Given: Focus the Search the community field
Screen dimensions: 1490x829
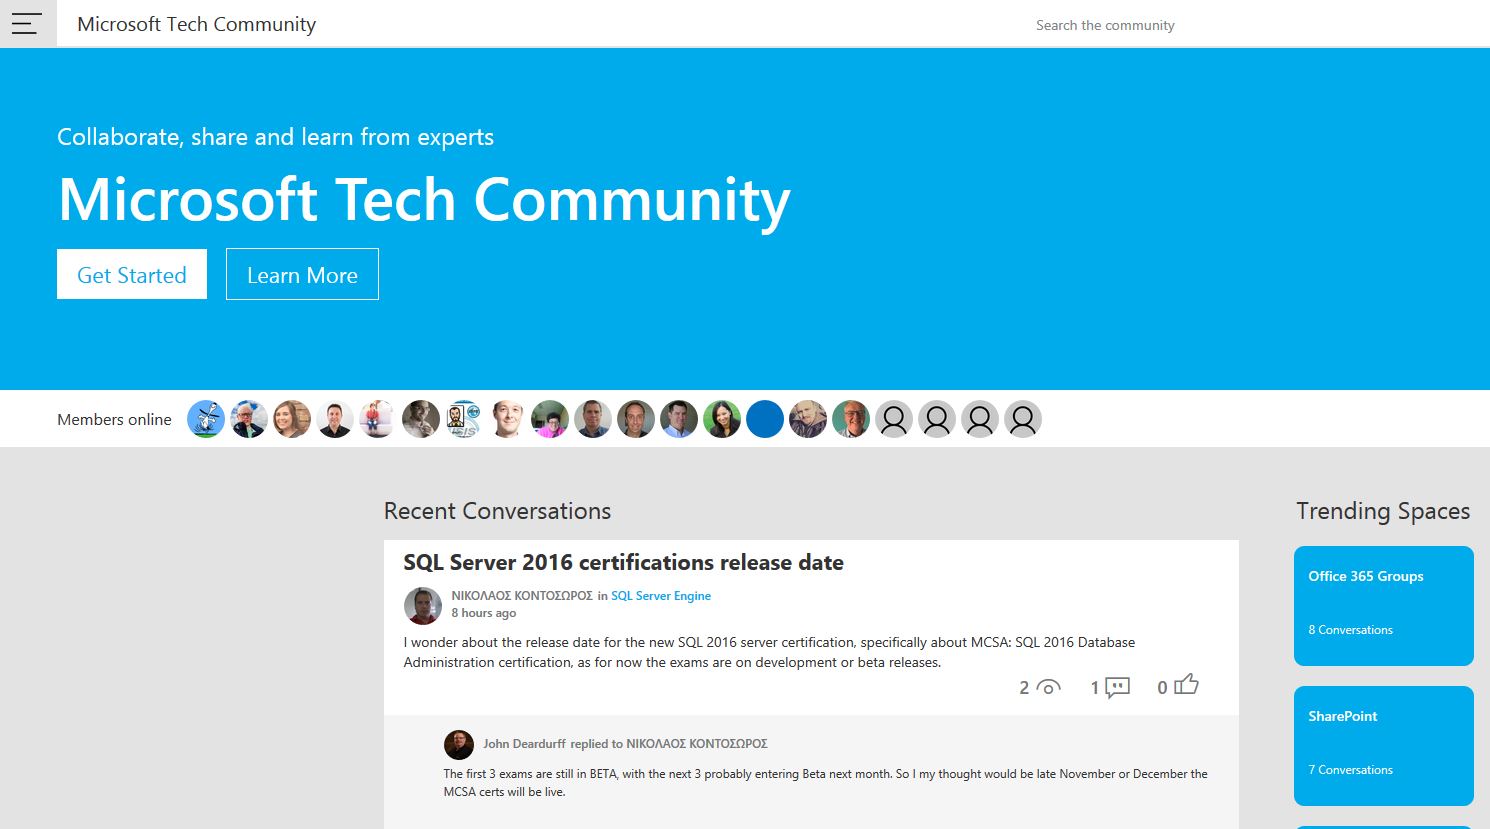Looking at the screenshot, I should click(1105, 25).
